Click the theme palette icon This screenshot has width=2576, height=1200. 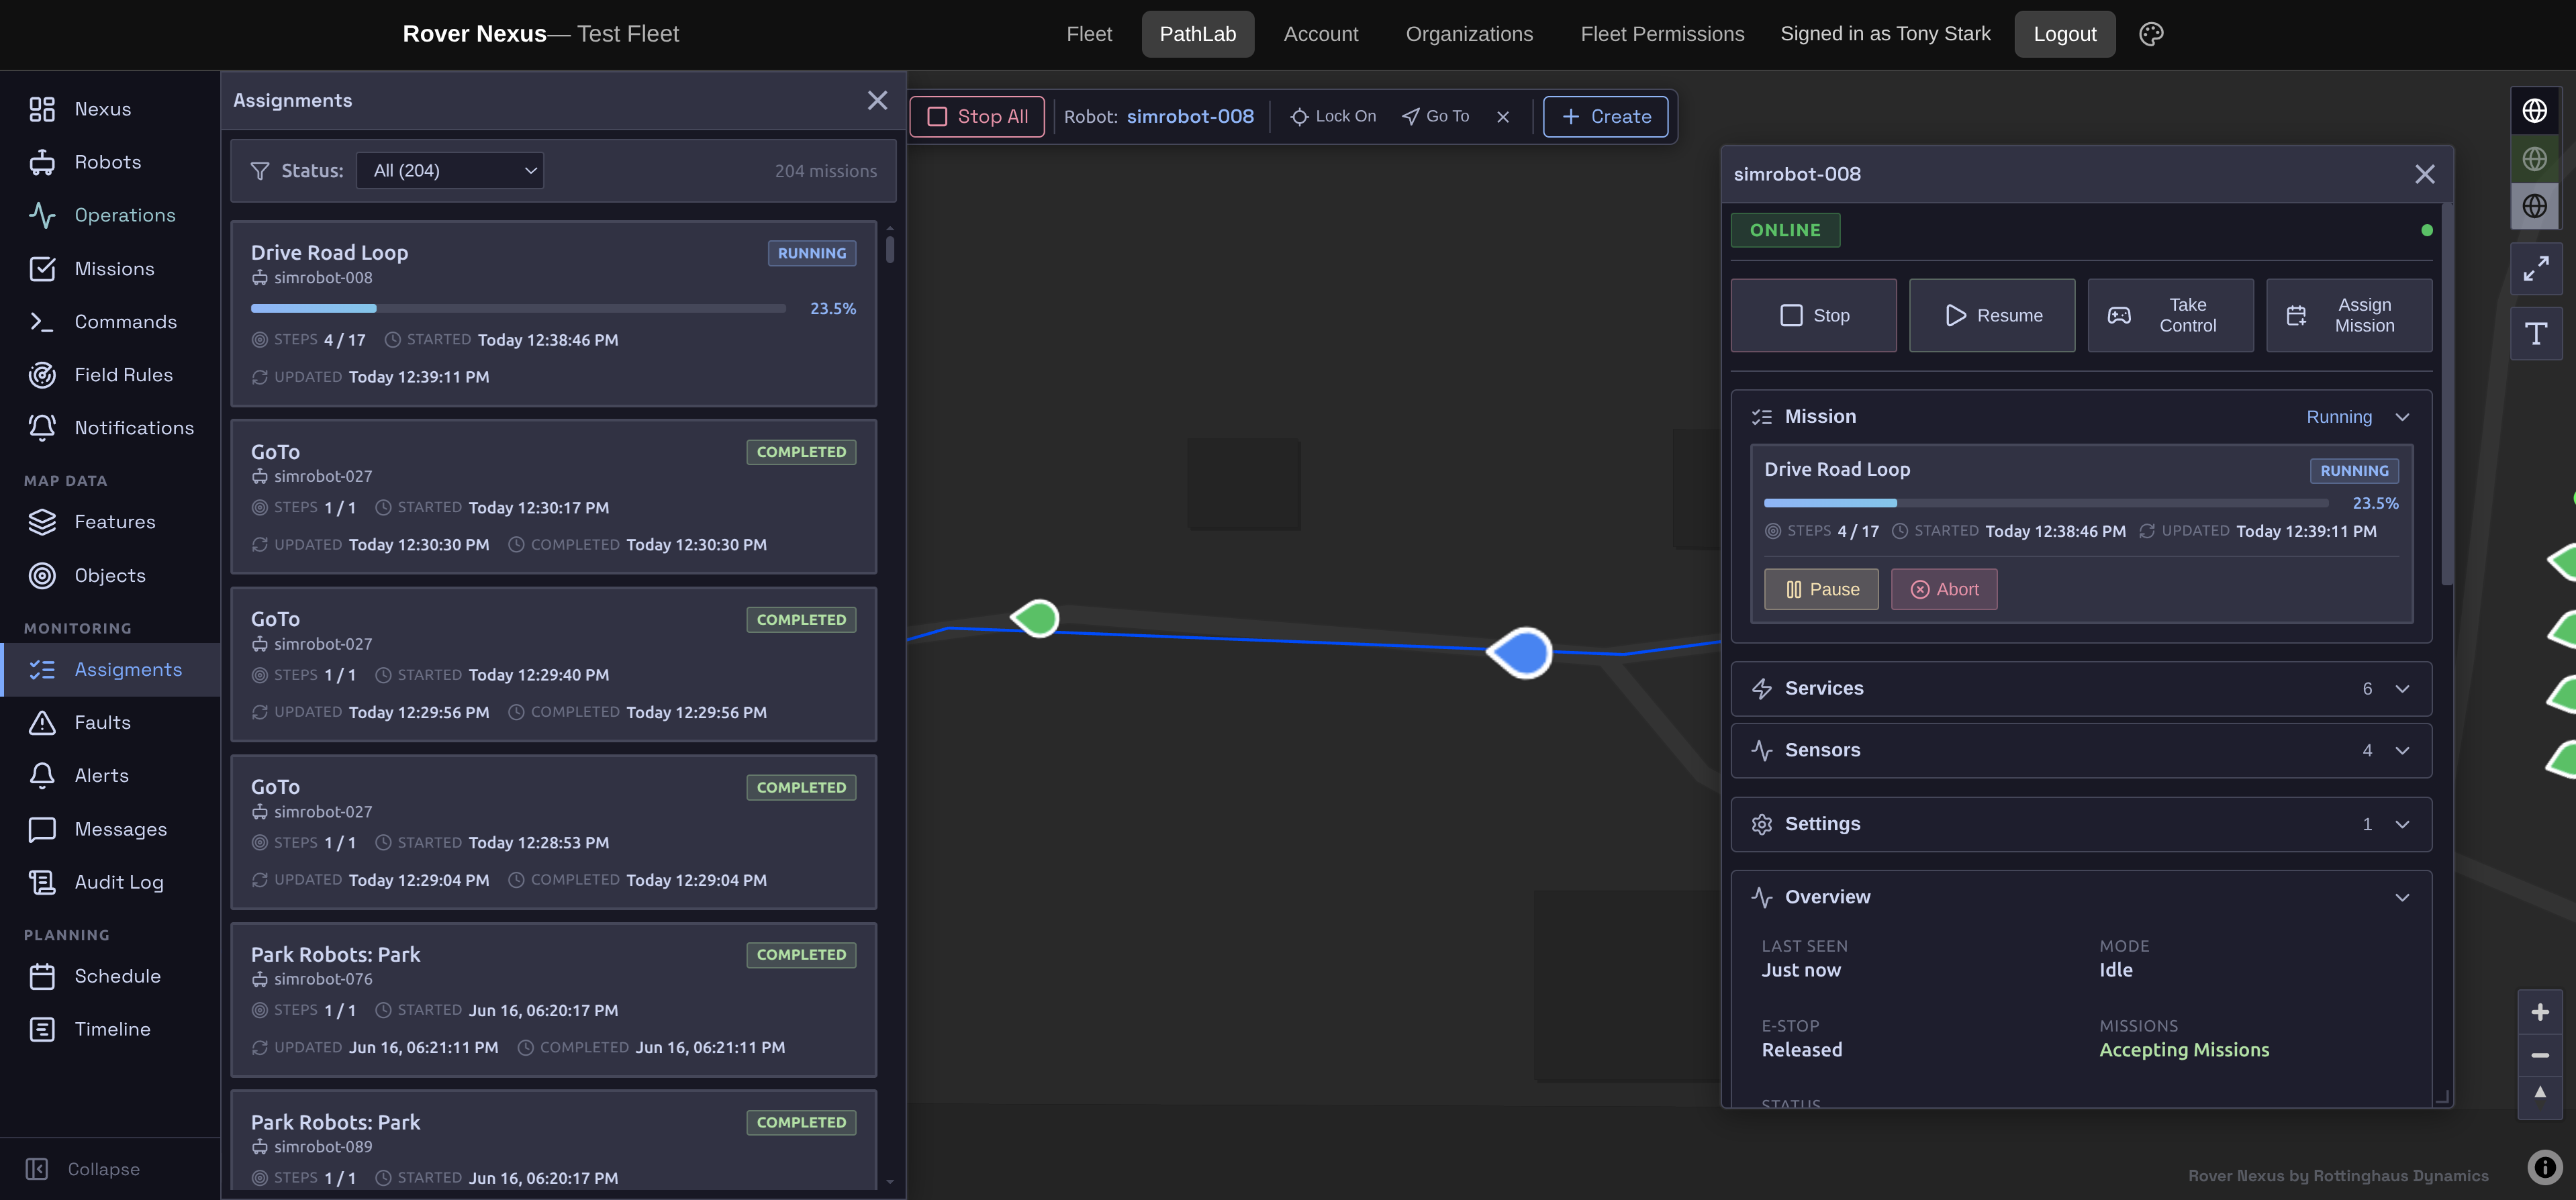click(x=2151, y=34)
